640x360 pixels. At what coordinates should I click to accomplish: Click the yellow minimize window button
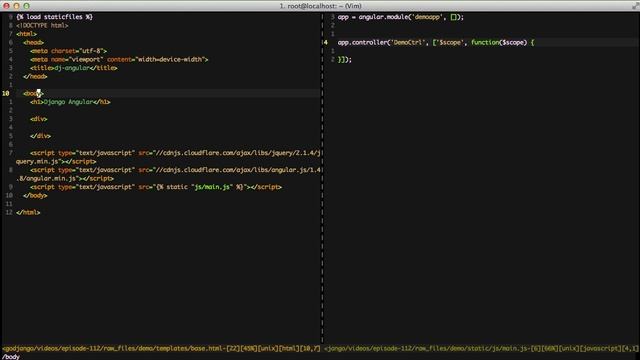16,6
